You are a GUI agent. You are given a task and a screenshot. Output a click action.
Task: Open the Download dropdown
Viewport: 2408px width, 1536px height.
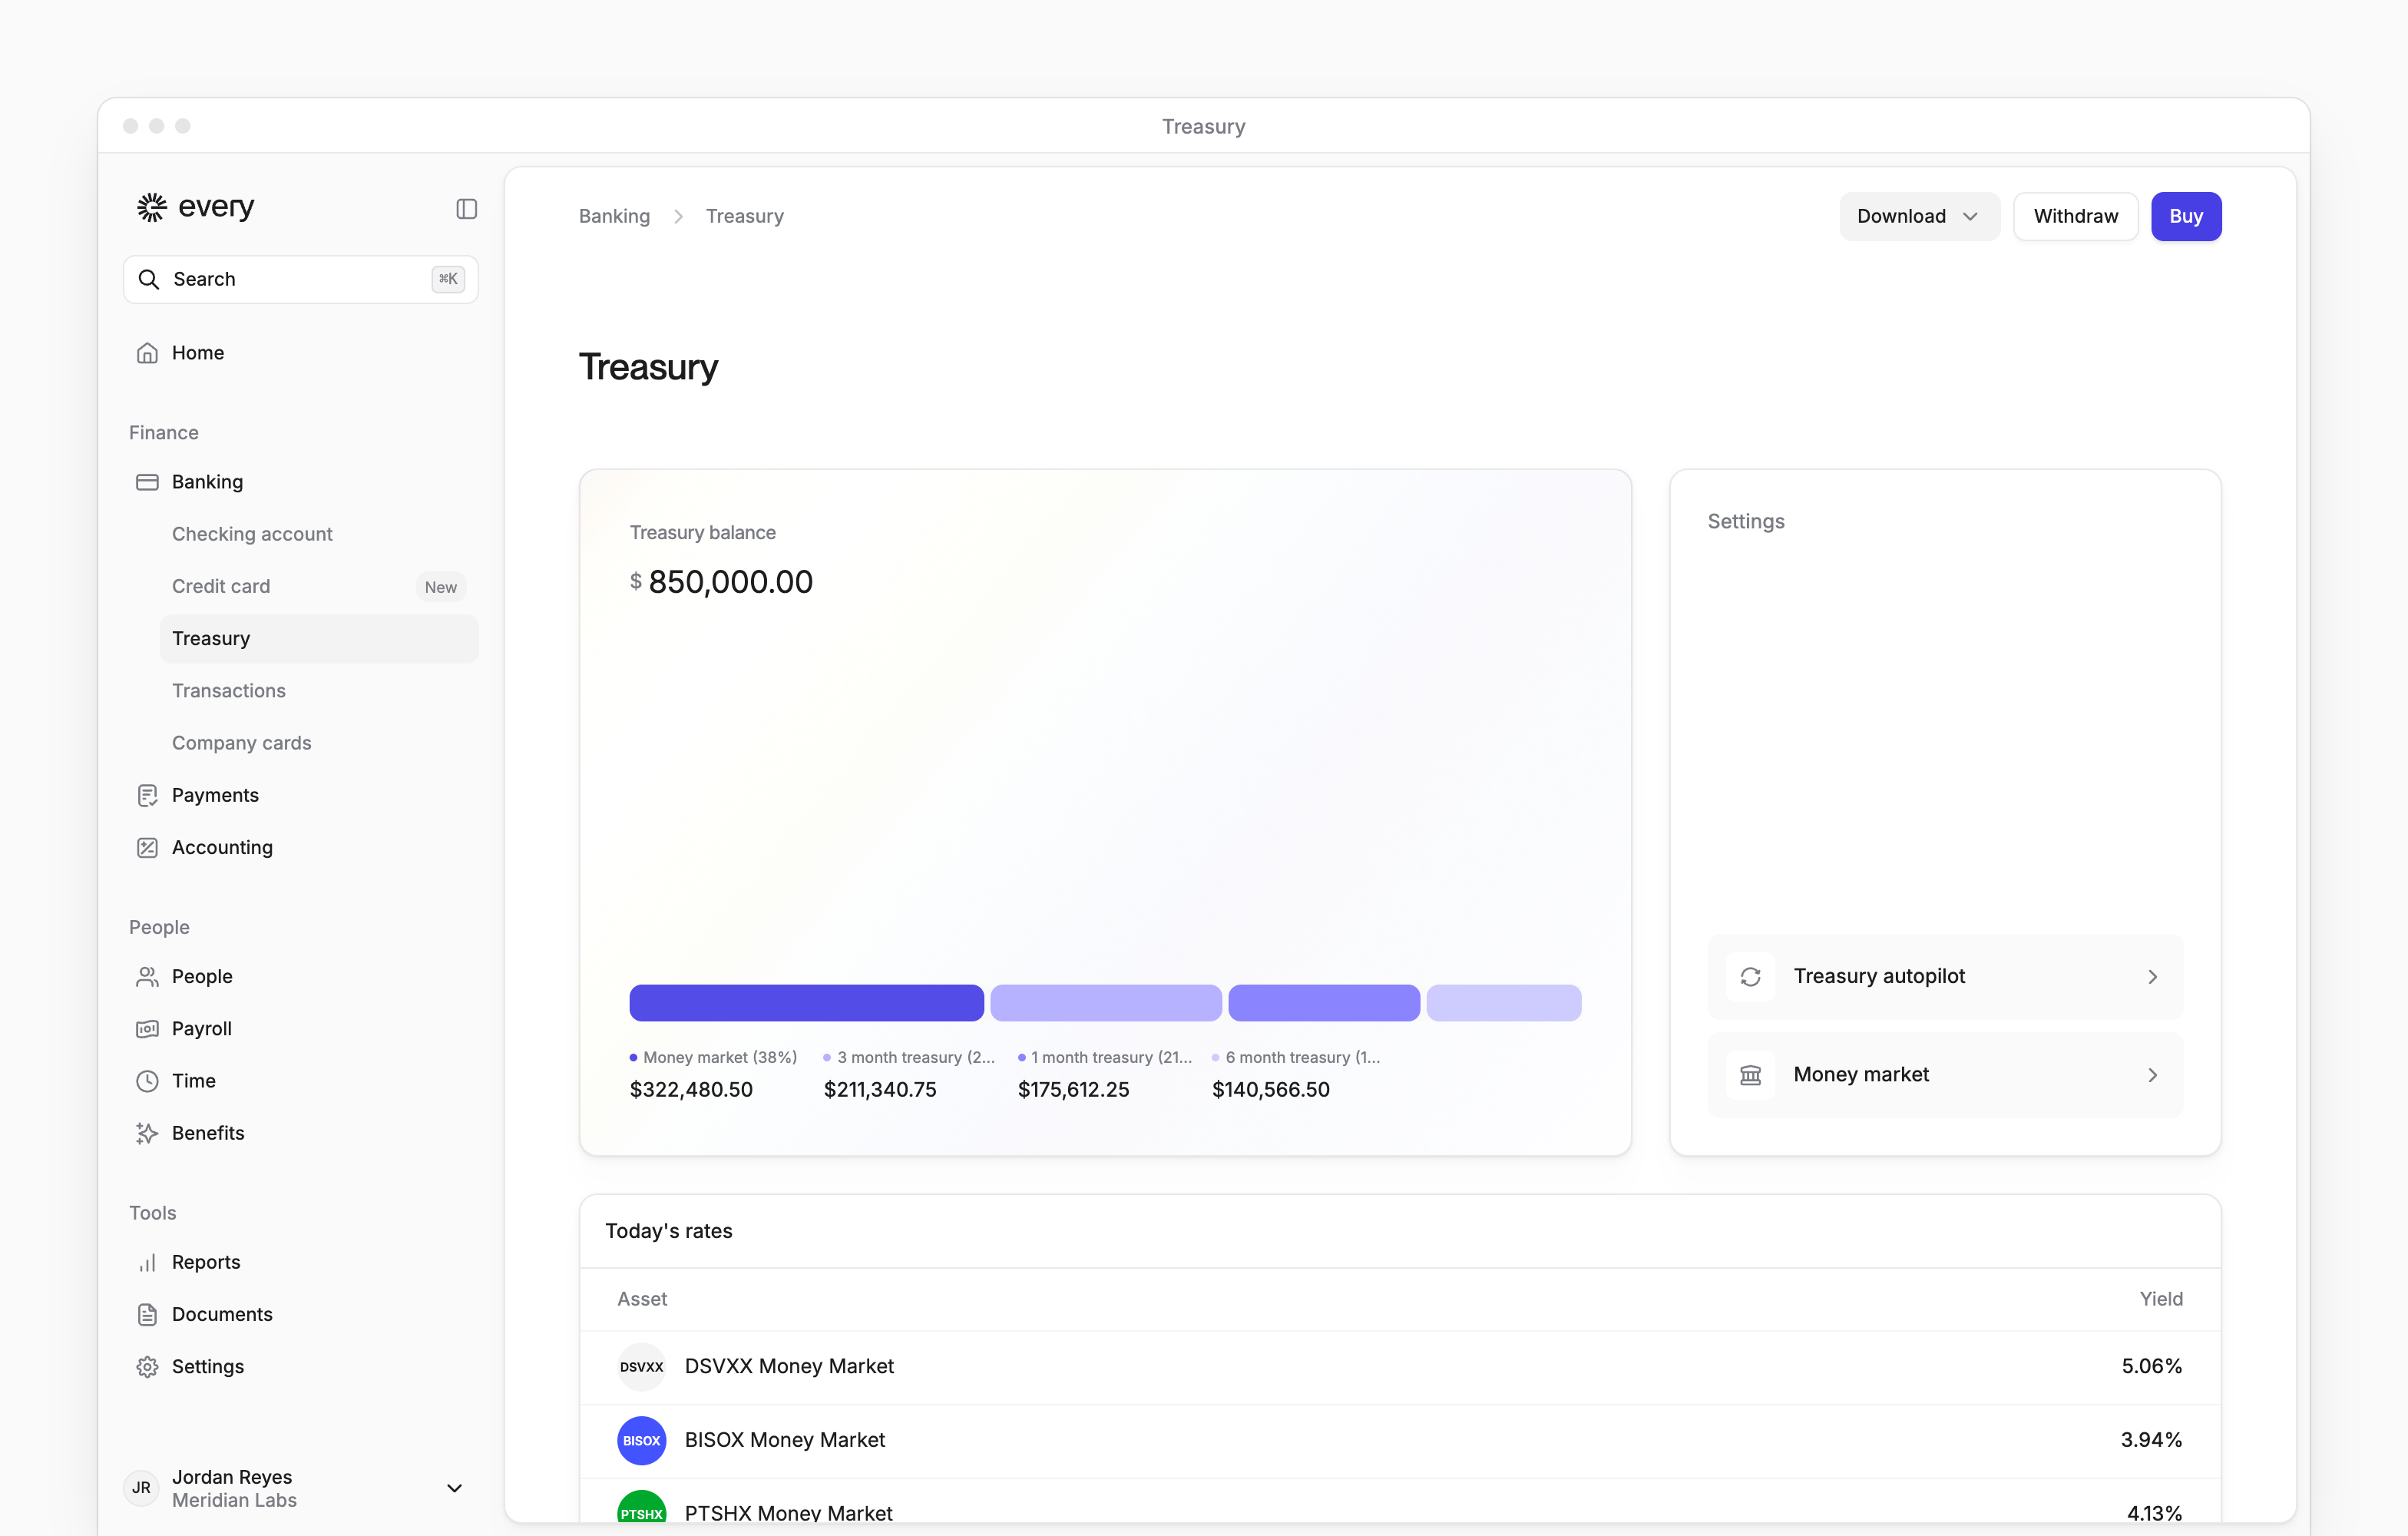pos(1919,216)
